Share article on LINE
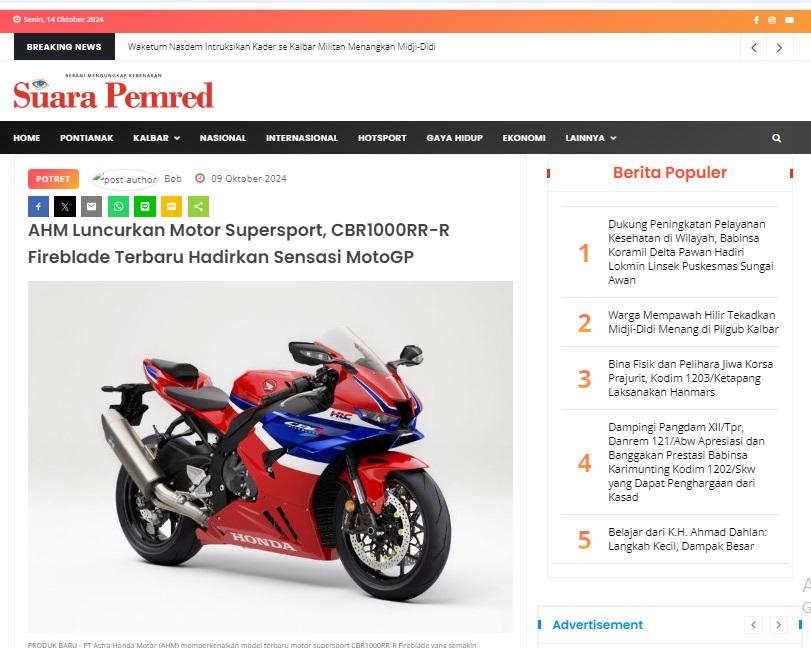 [145, 207]
